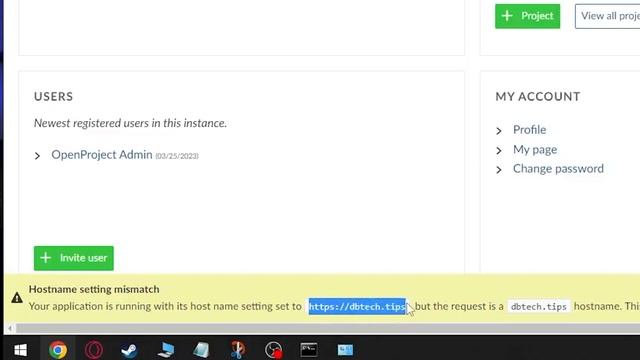Screen dimensions: 640x360
Task: Open the blue window taskbar icon
Action: [345, 350]
